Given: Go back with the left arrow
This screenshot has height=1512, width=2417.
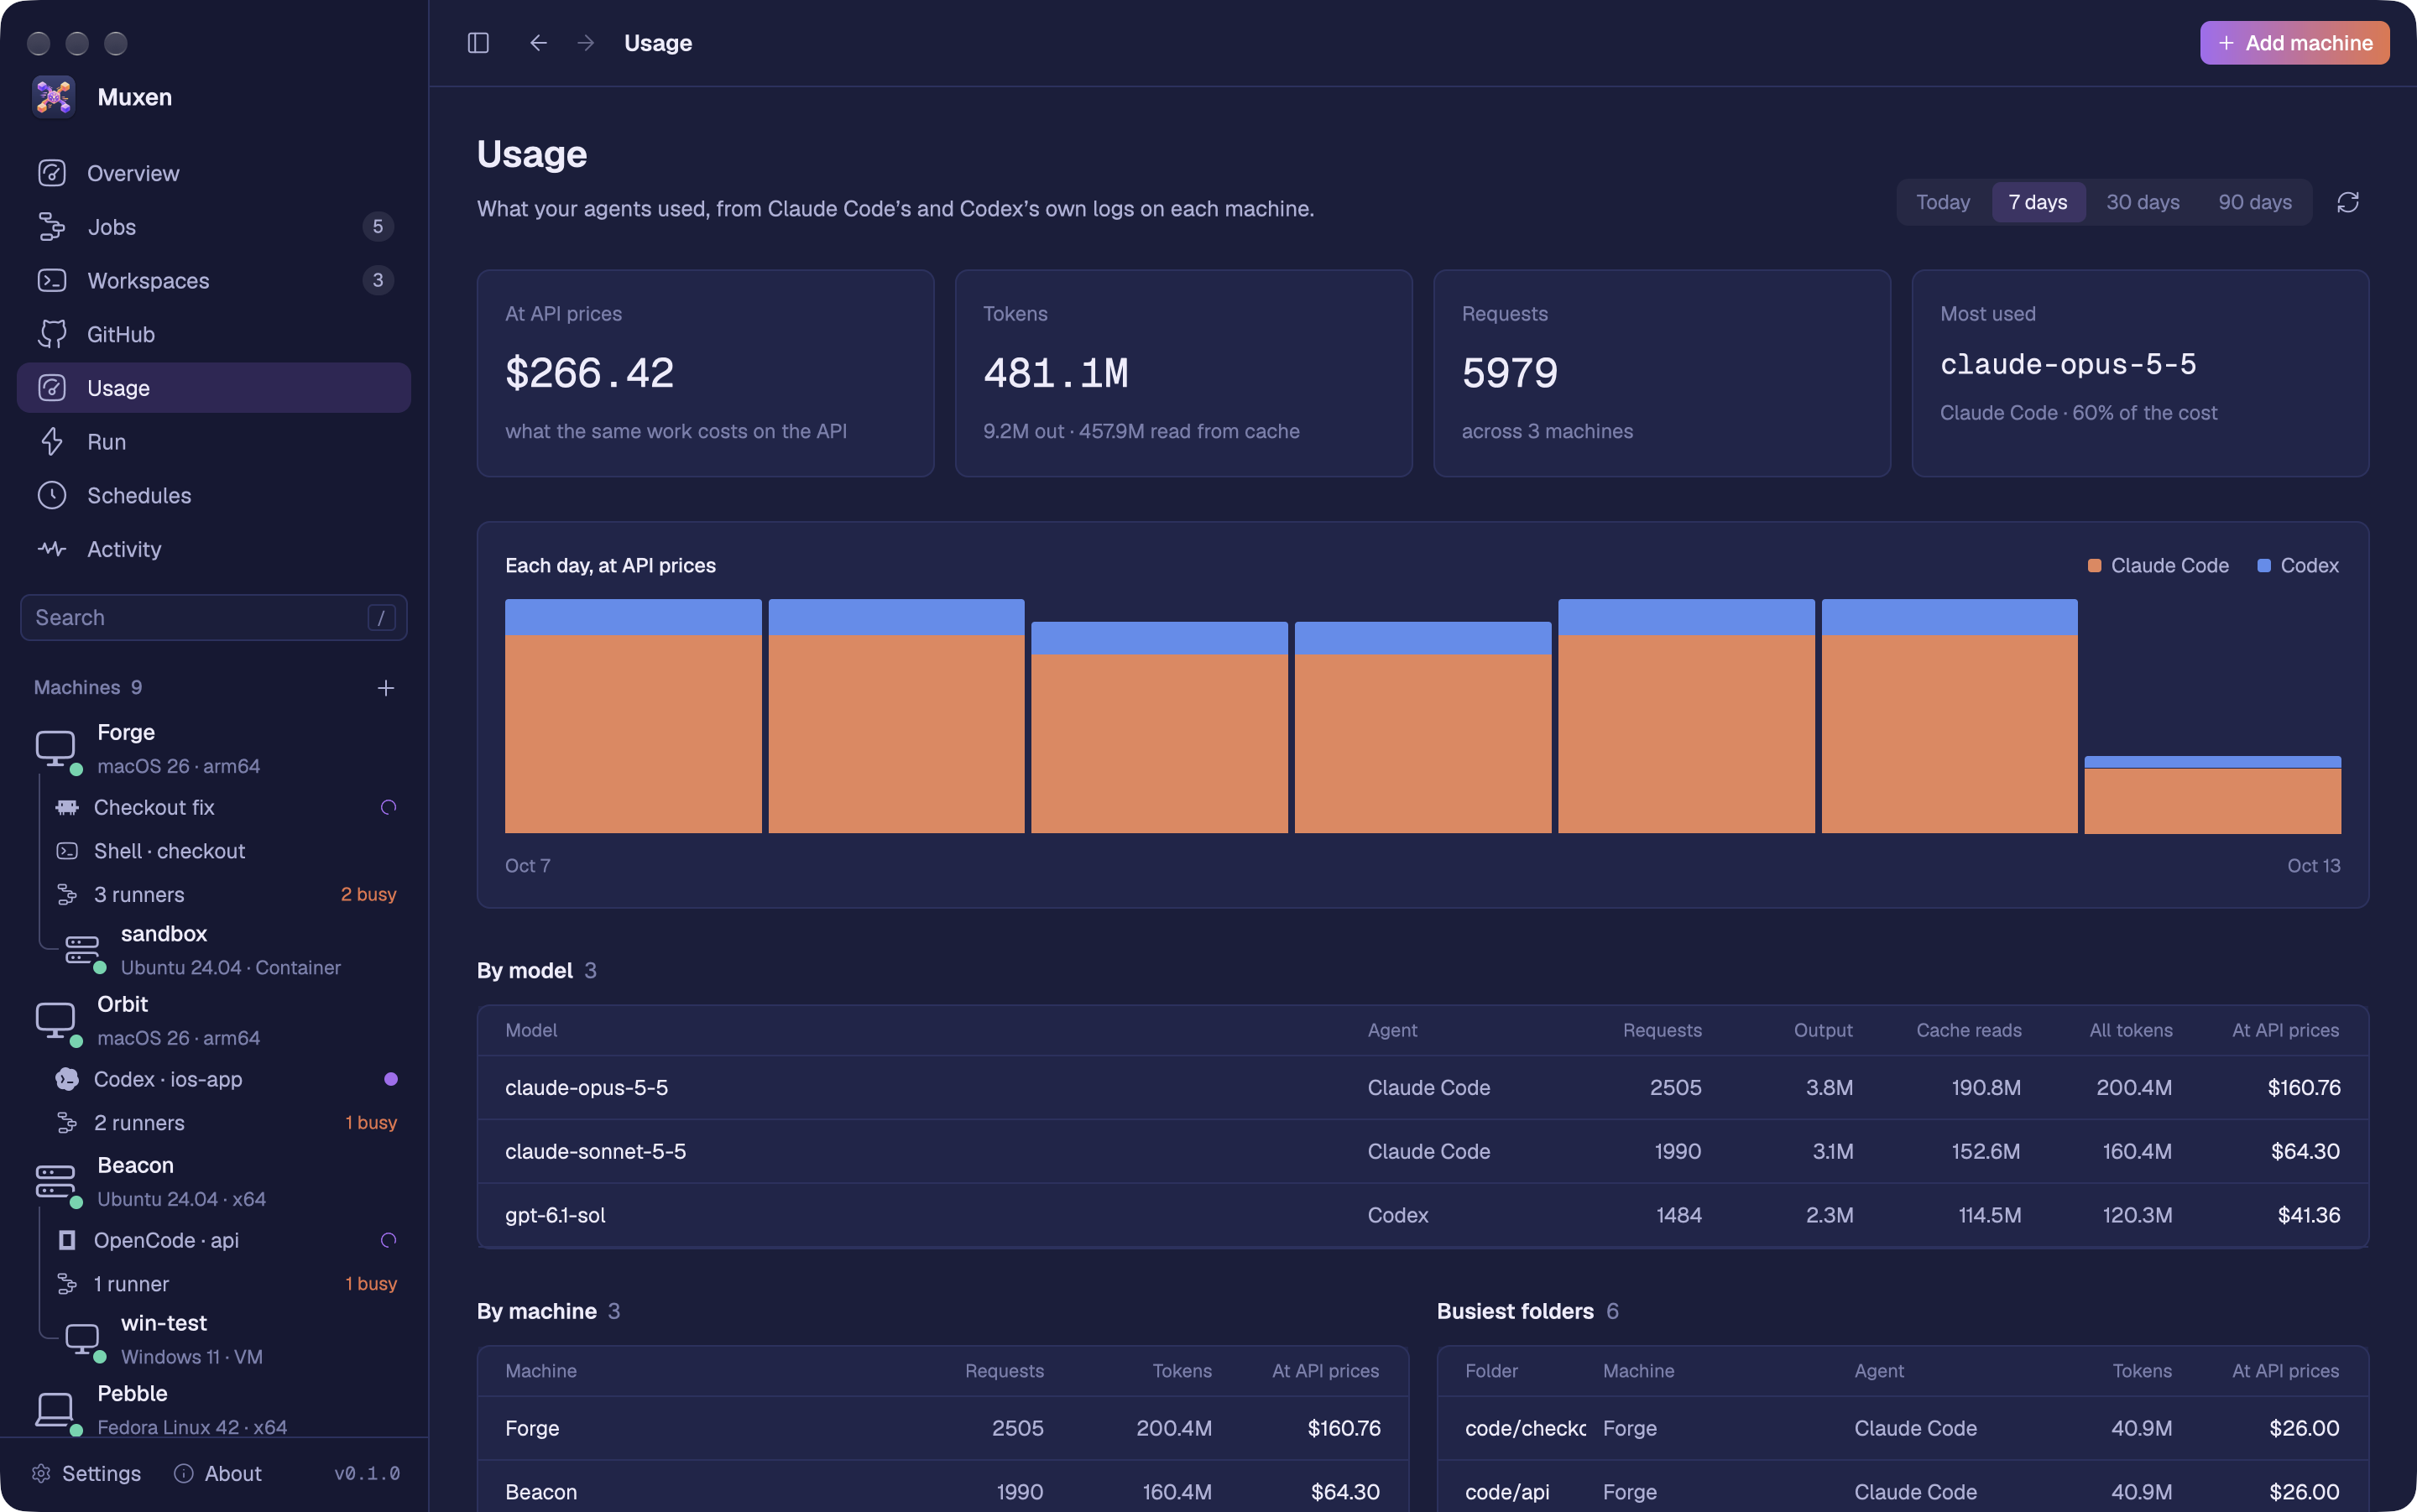Looking at the screenshot, I should click(x=538, y=43).
